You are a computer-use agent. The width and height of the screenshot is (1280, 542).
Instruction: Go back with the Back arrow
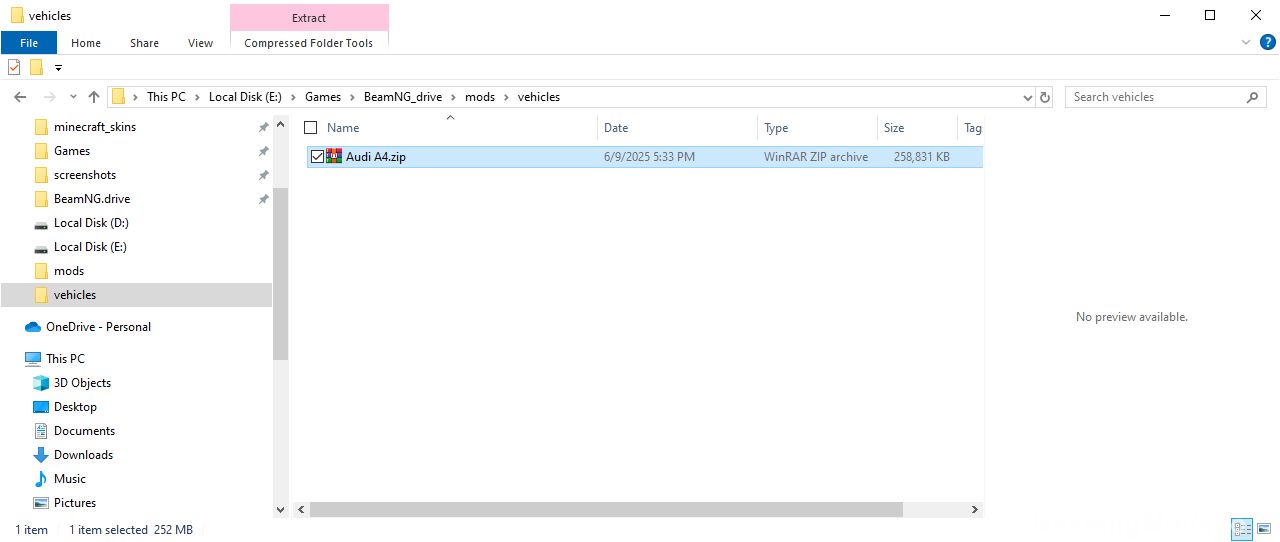(20, 97)
